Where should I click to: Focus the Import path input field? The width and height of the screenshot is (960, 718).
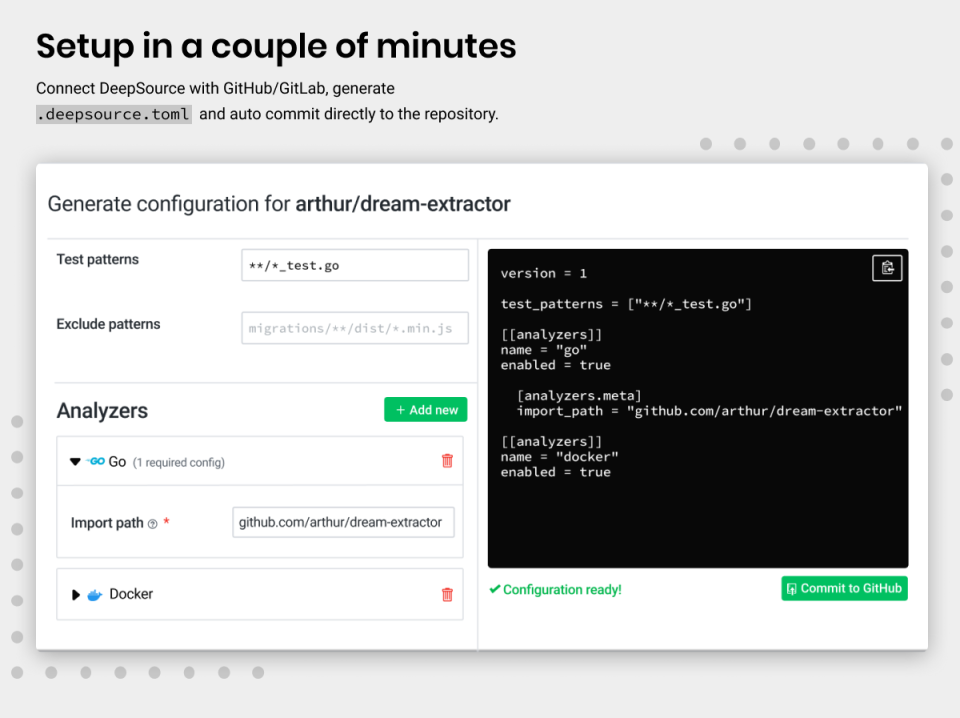(343, 522)
